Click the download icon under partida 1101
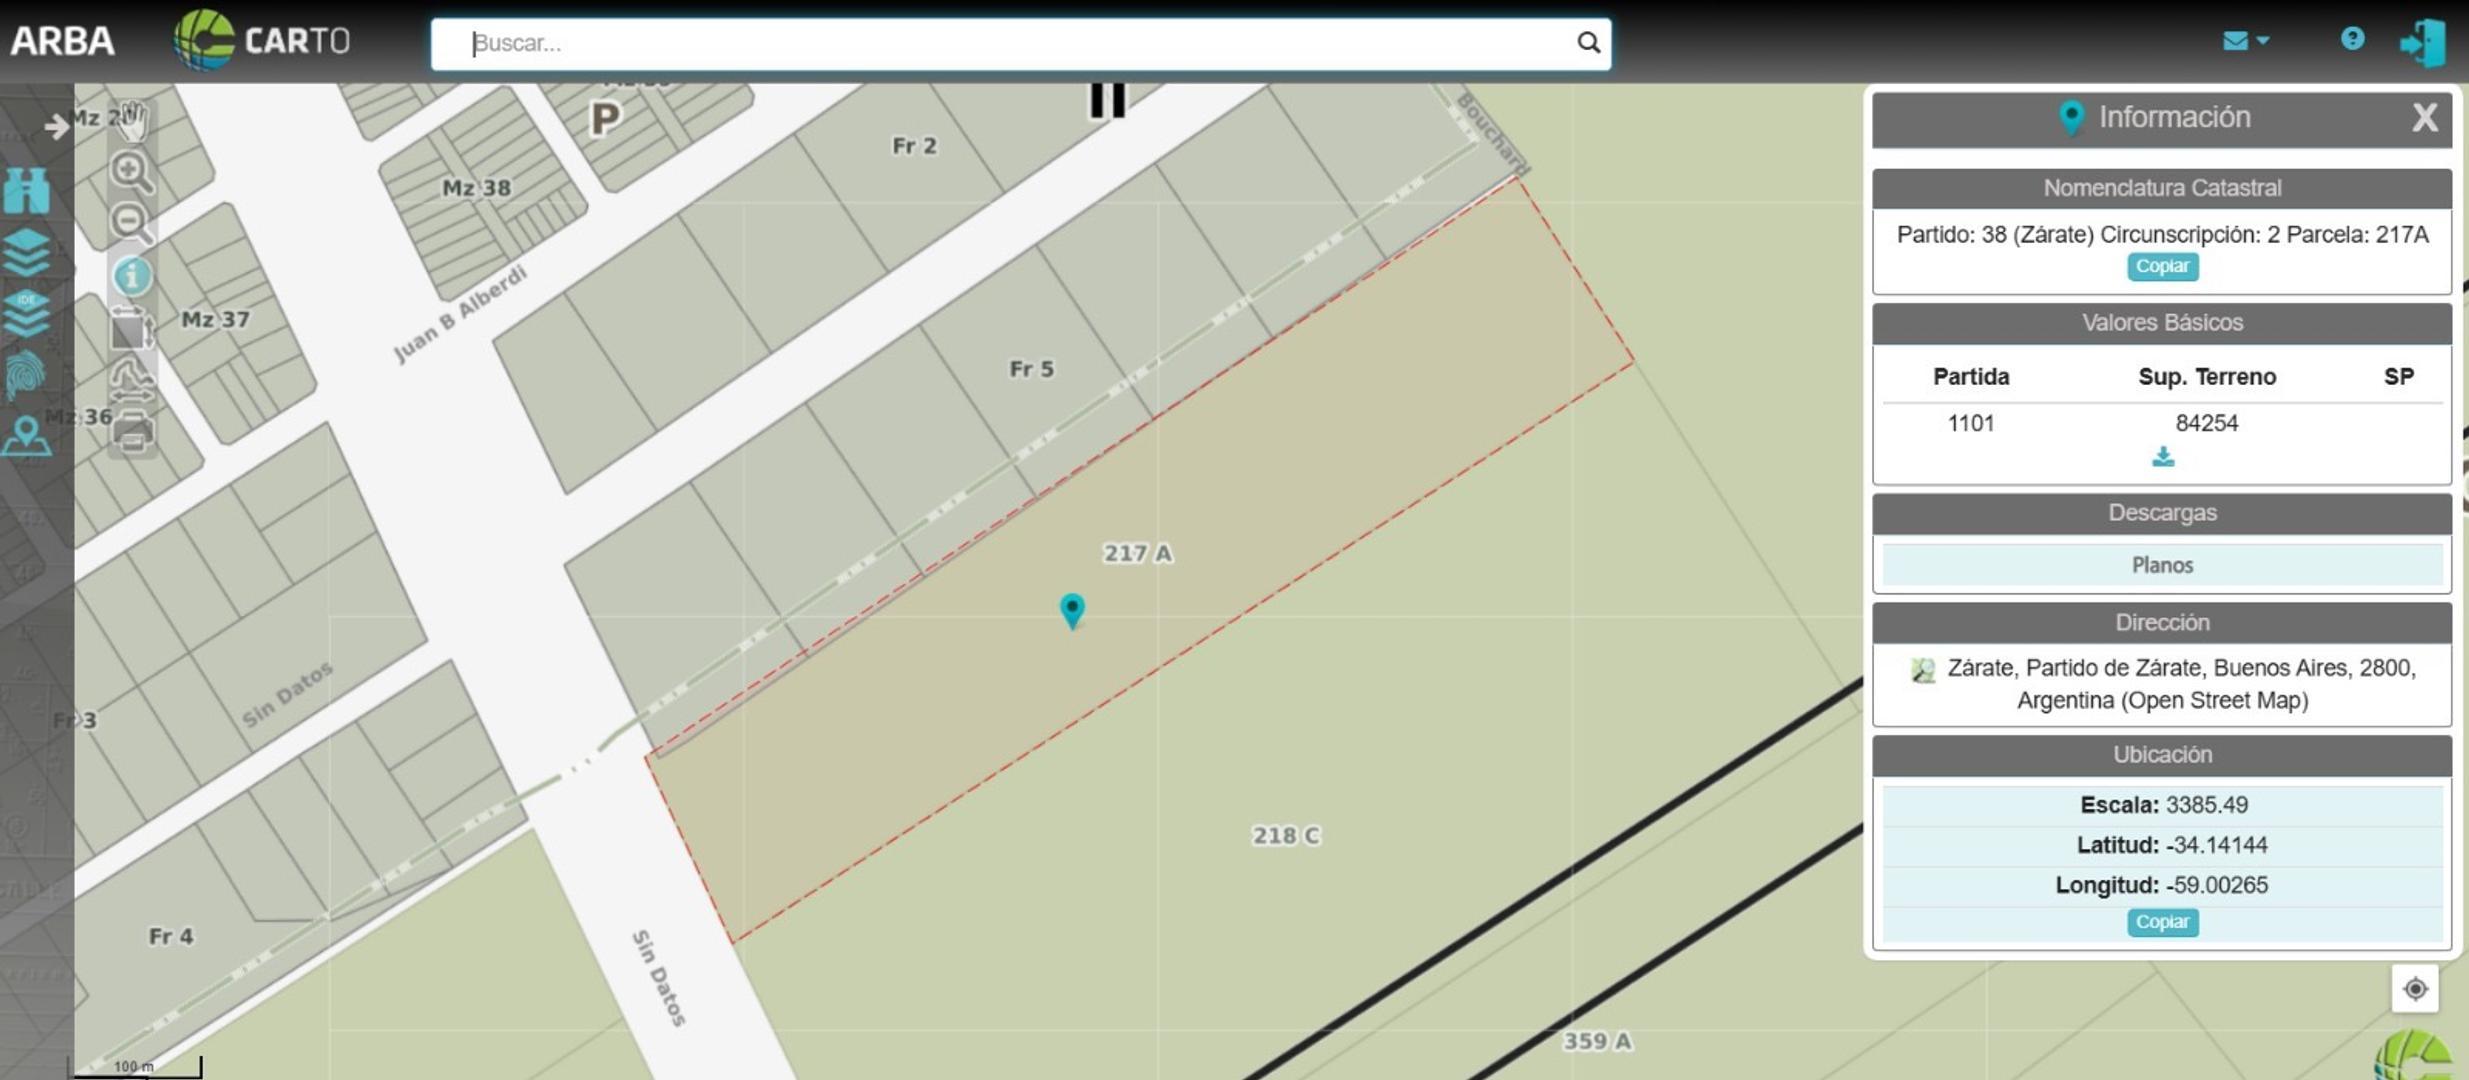 [x=2162, y=457]
